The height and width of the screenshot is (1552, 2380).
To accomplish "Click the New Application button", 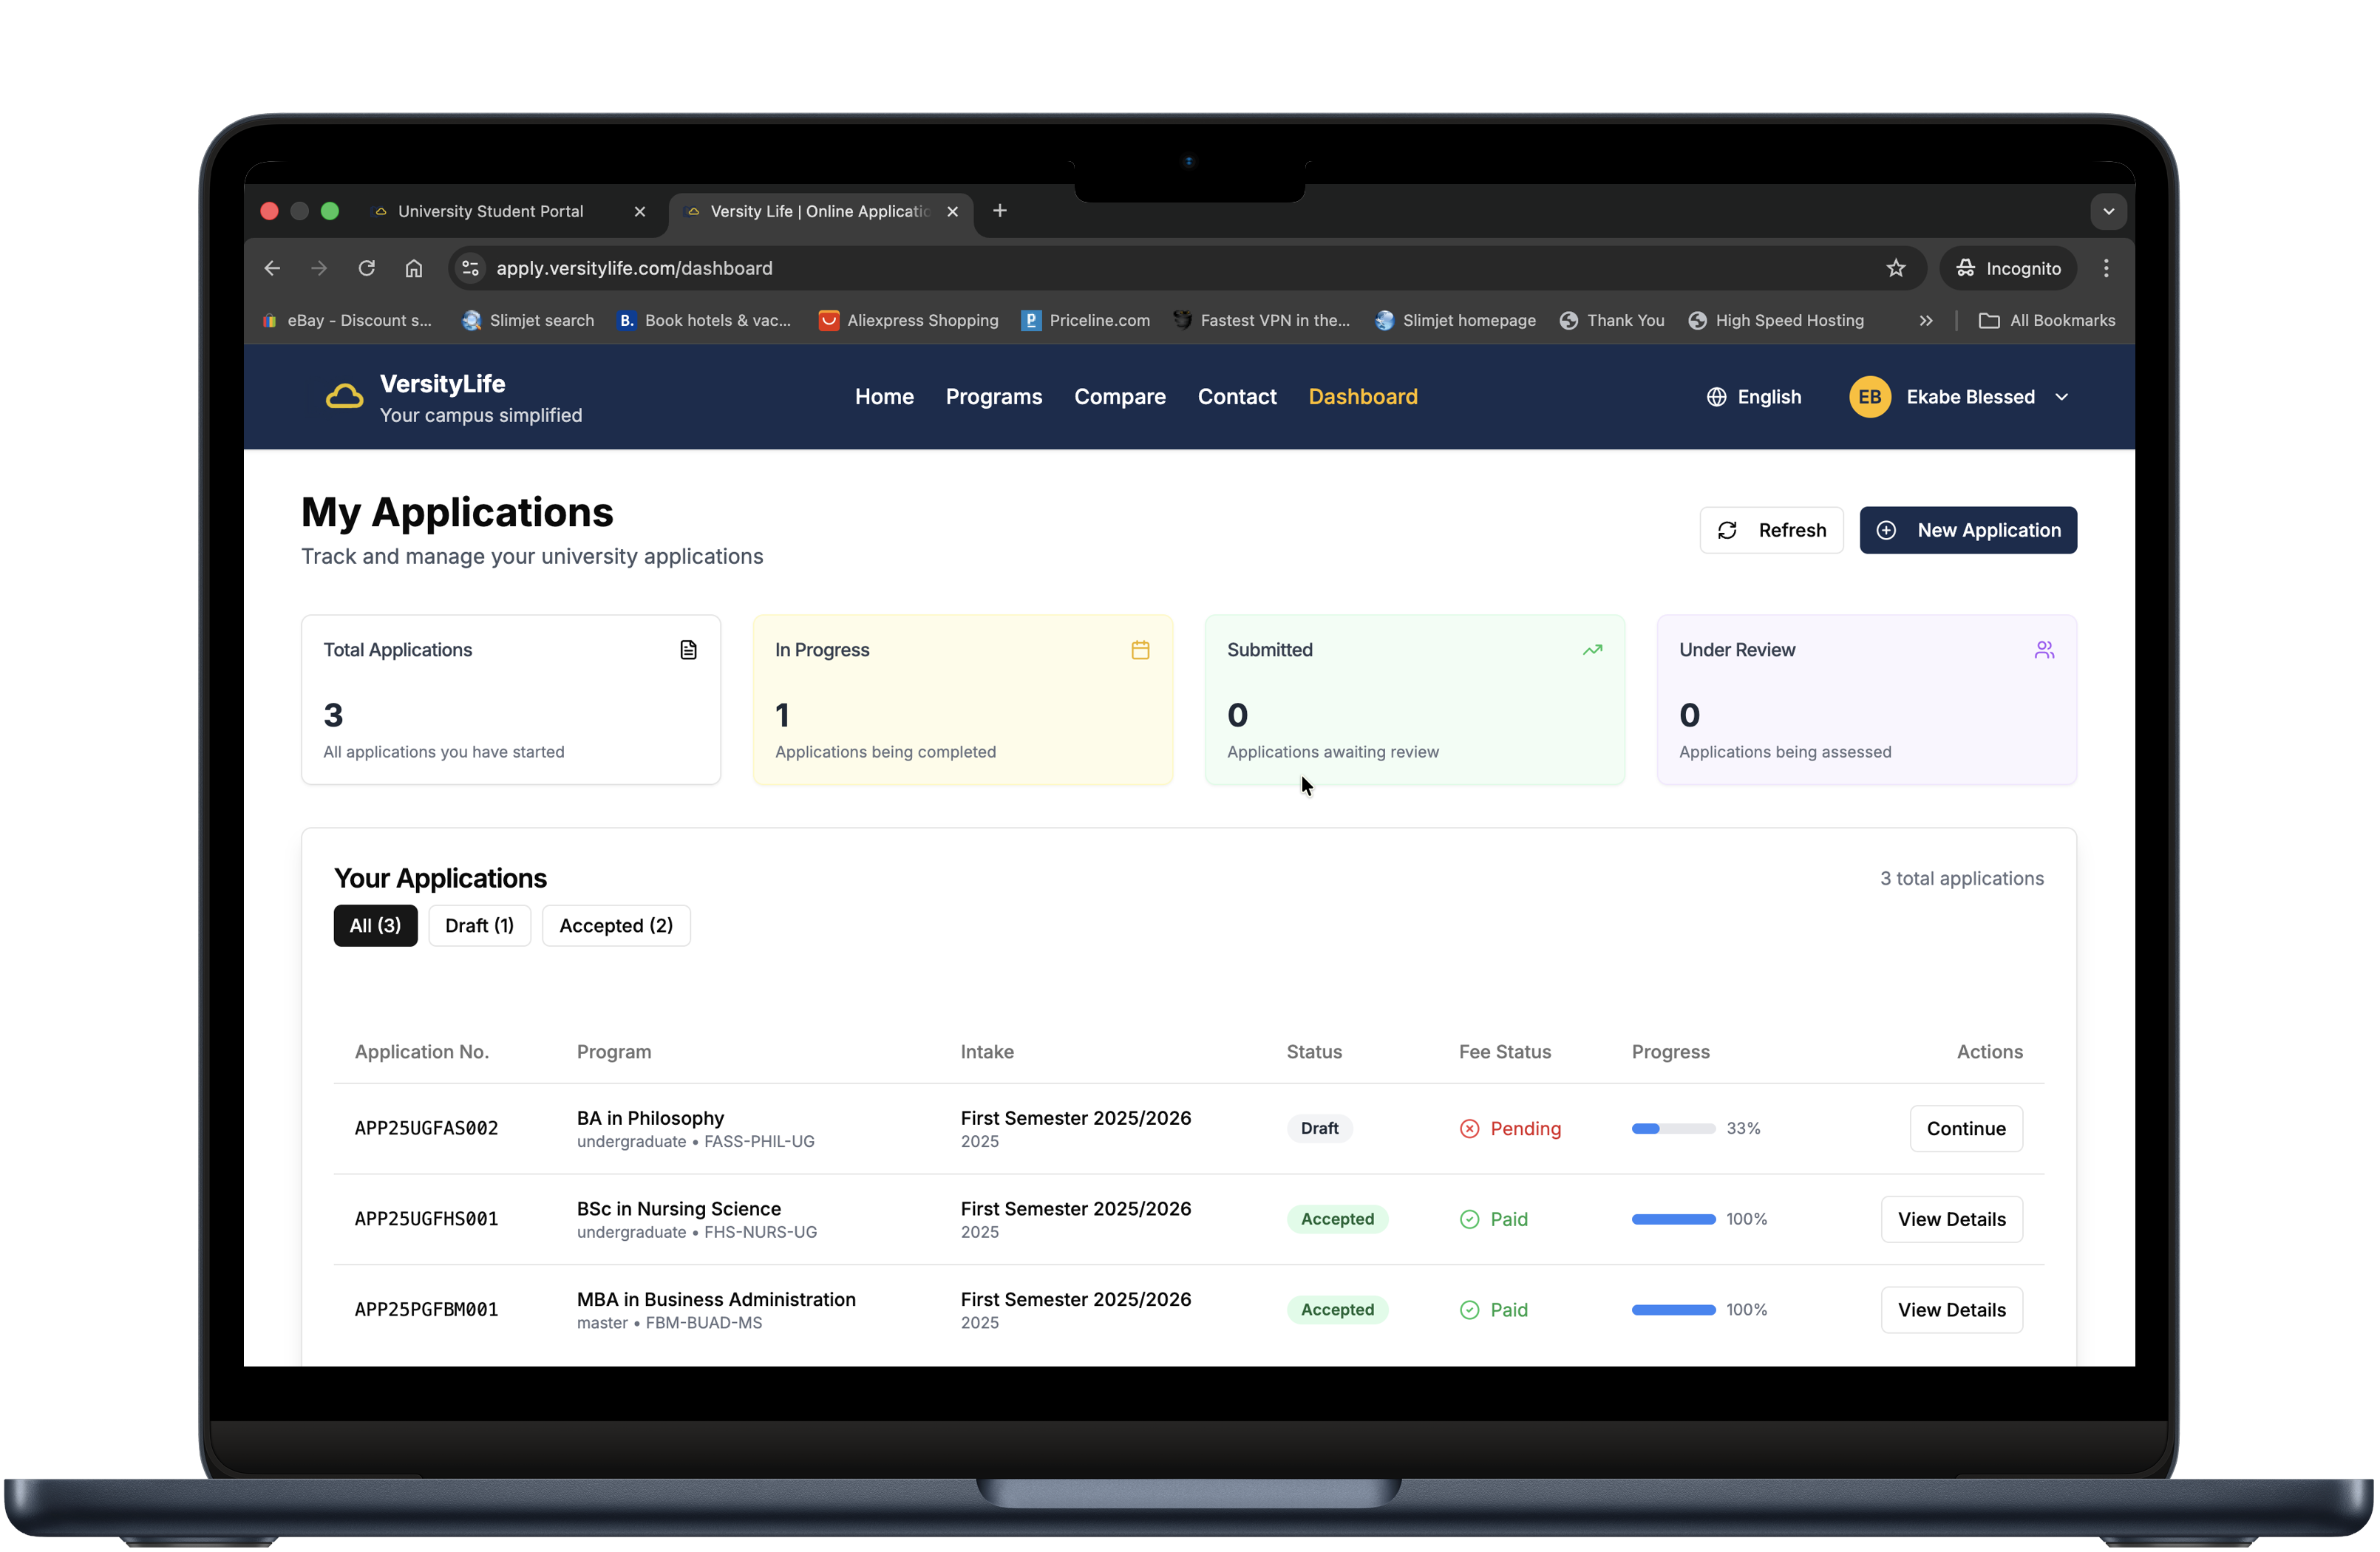I will 1968,530.
